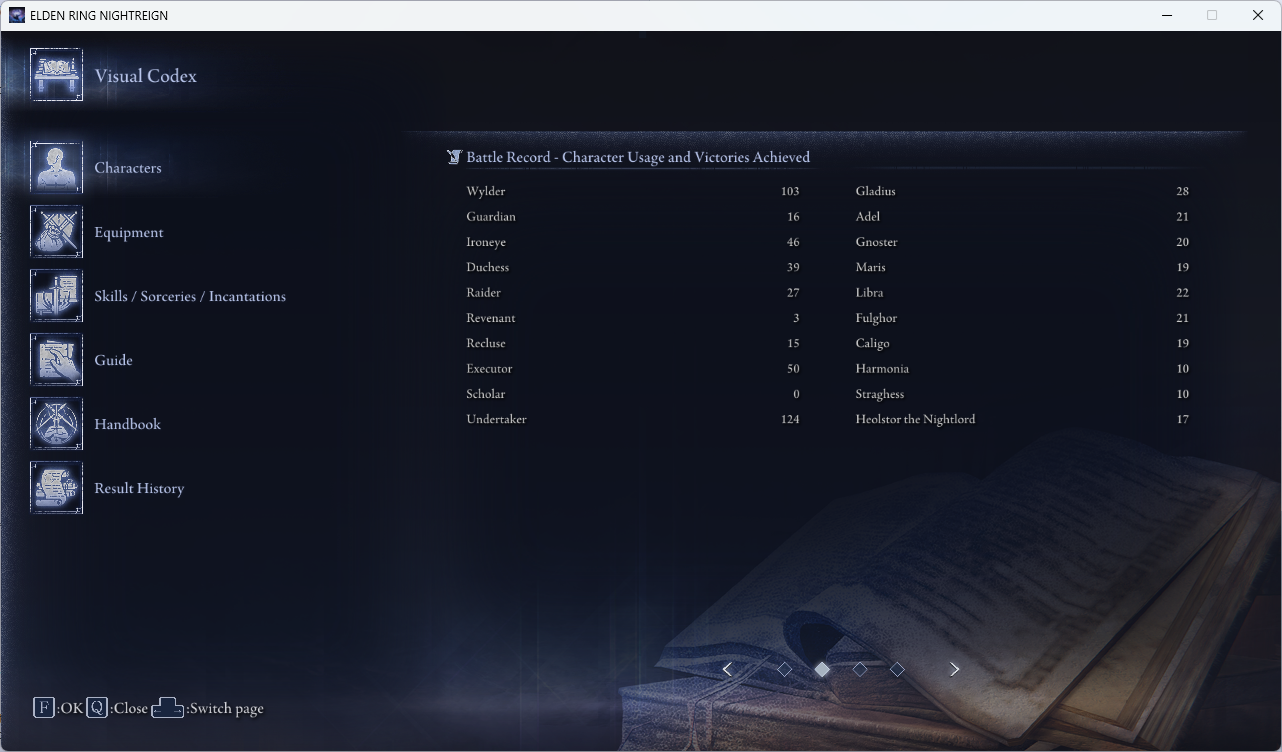The image size is (1282, 752).
Task: Select the Raider record row
Action: (633, 292)
